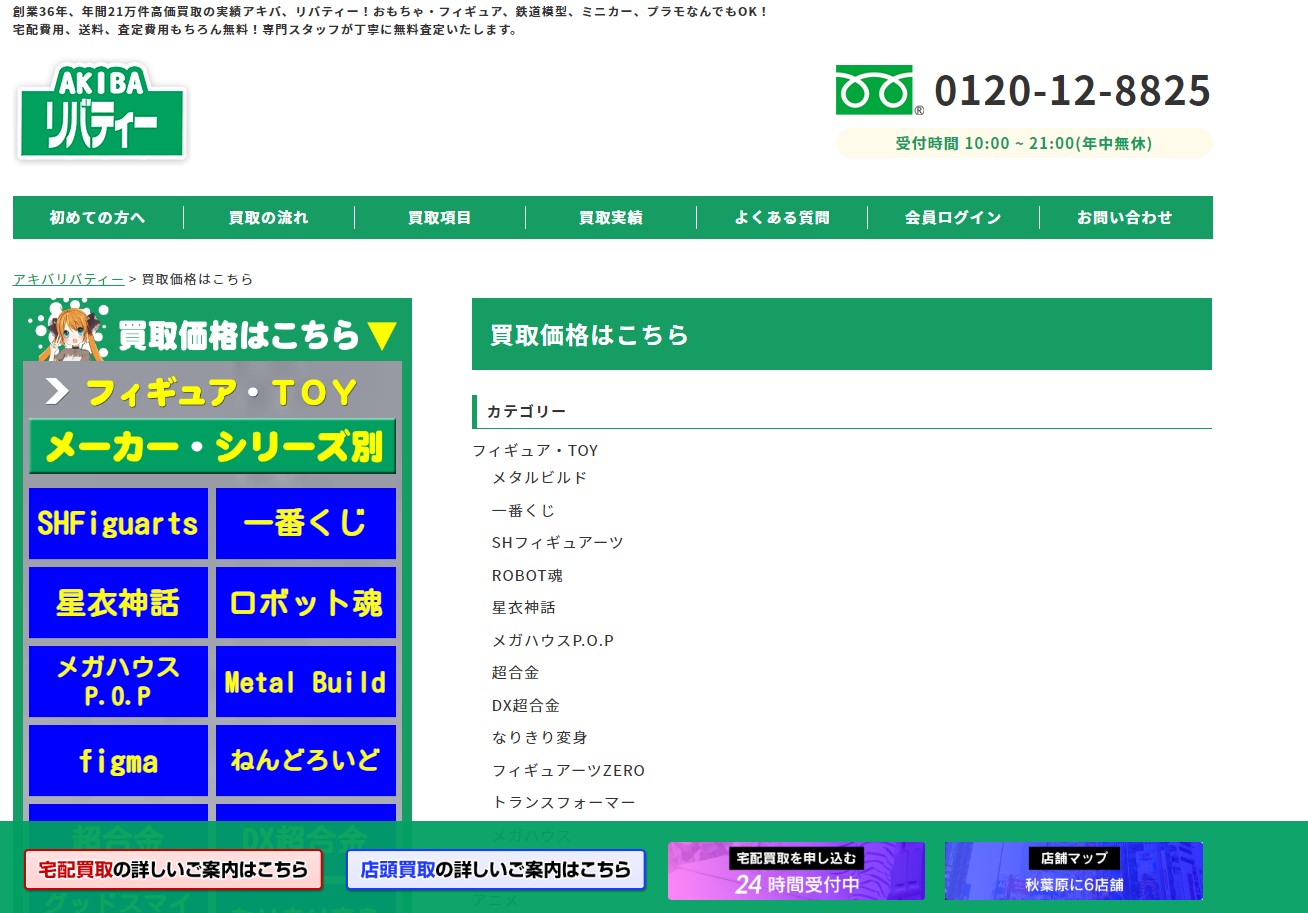Select the メガハウス P.O.P blue tile
Image resolution: width=1308 pixels, height=913 pixels.
118,681
